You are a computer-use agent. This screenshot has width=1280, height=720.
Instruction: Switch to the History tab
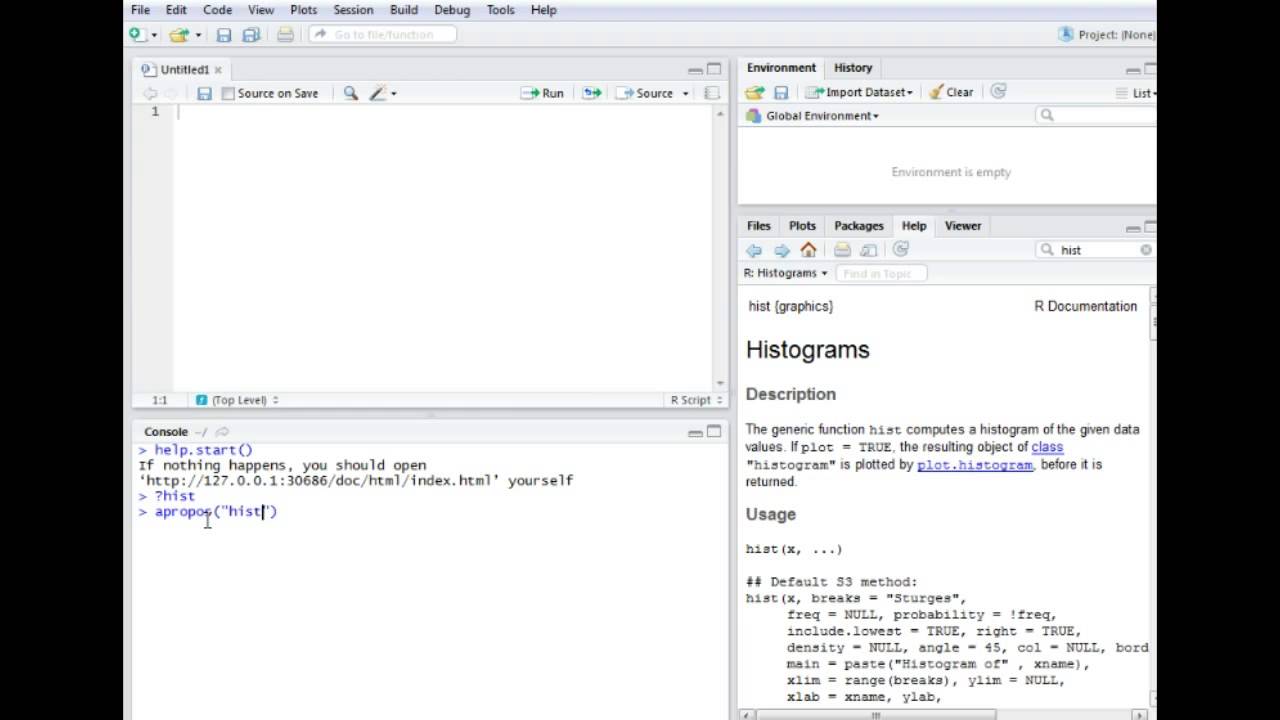pos(853,68)
